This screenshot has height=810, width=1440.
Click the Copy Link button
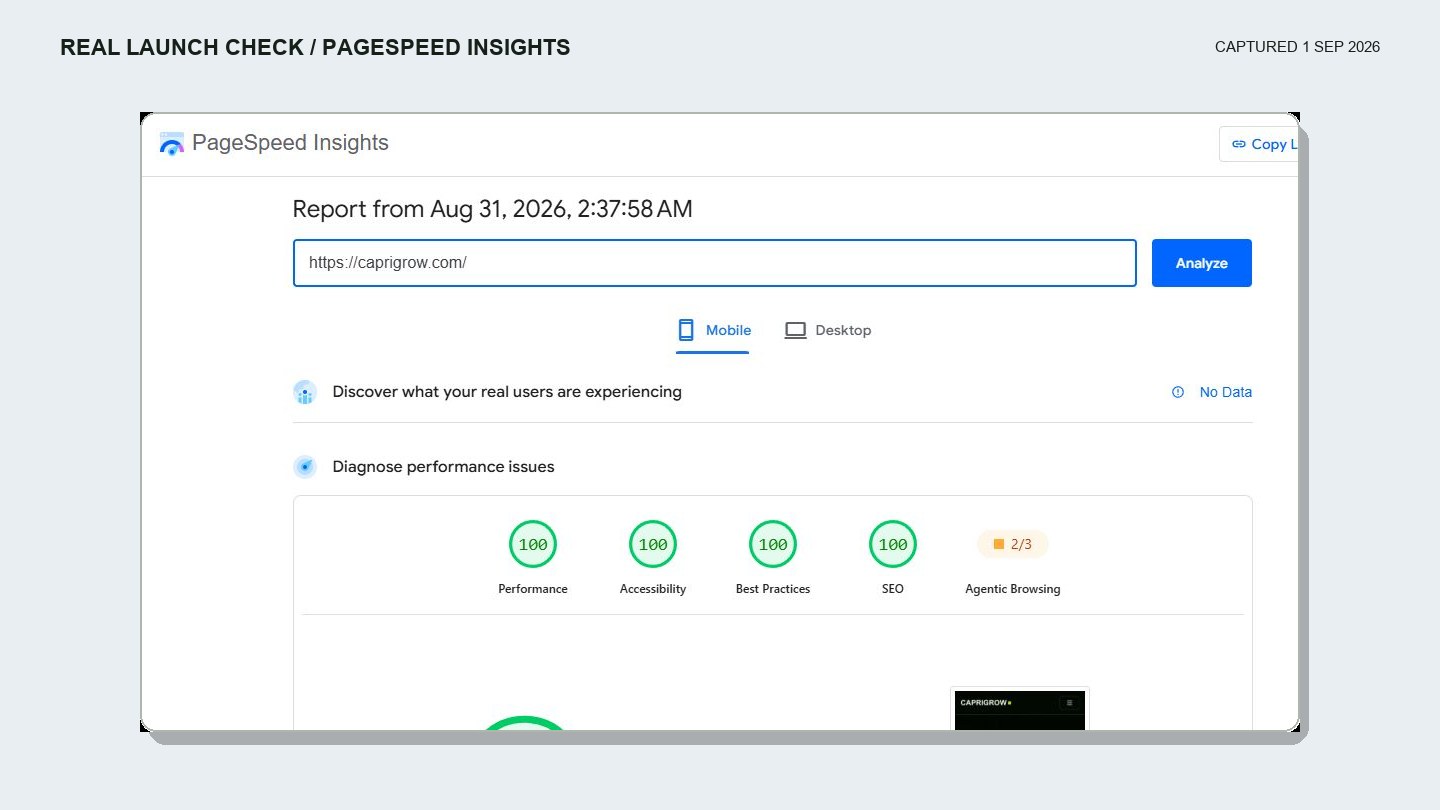point(1260,144)
